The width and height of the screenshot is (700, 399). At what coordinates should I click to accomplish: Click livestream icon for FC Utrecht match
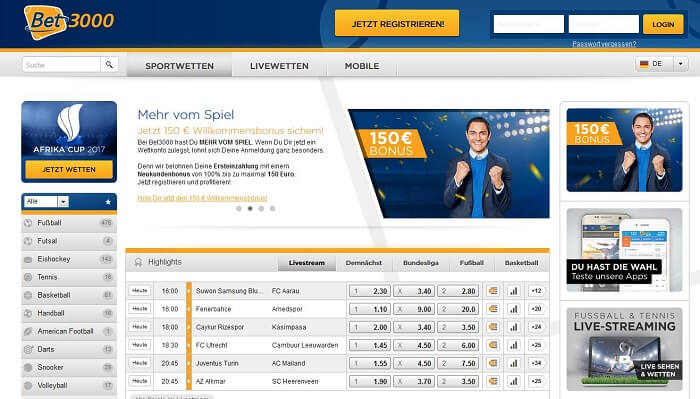[x=493, y=345]
